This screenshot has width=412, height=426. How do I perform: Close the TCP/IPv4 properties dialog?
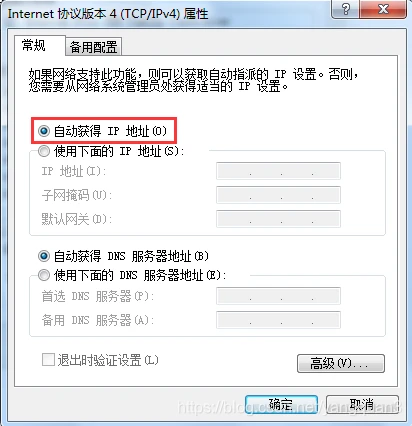383,9
